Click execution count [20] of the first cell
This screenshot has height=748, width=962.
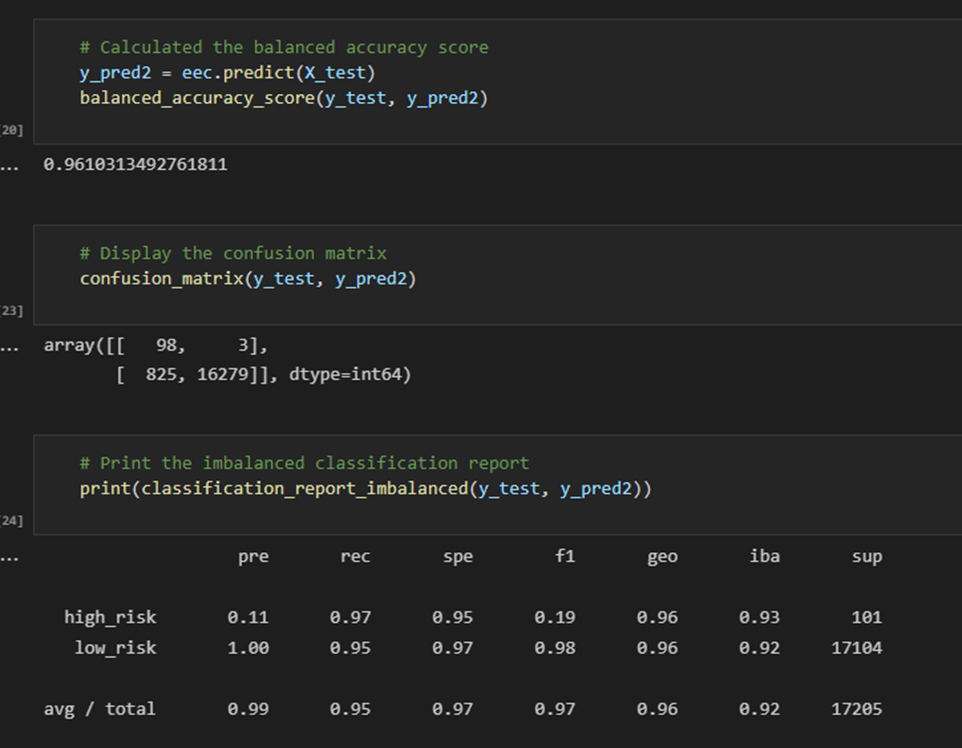point(12,130)
